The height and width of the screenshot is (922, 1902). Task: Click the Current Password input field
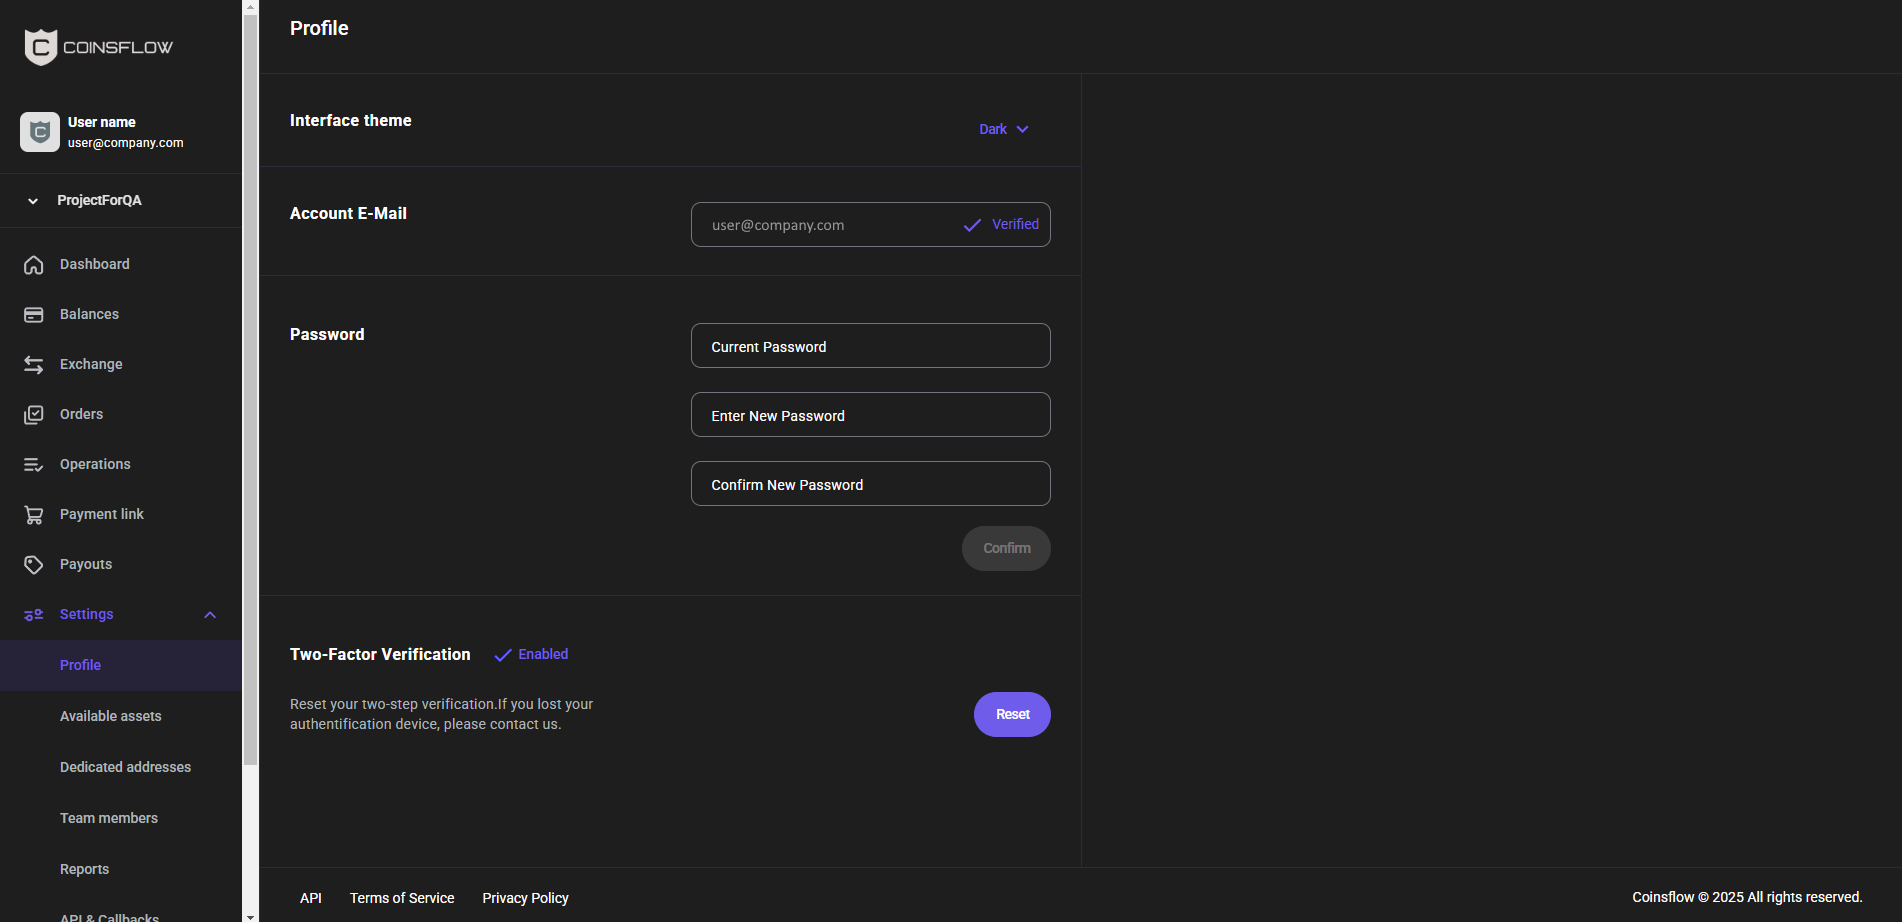(869, 346)
